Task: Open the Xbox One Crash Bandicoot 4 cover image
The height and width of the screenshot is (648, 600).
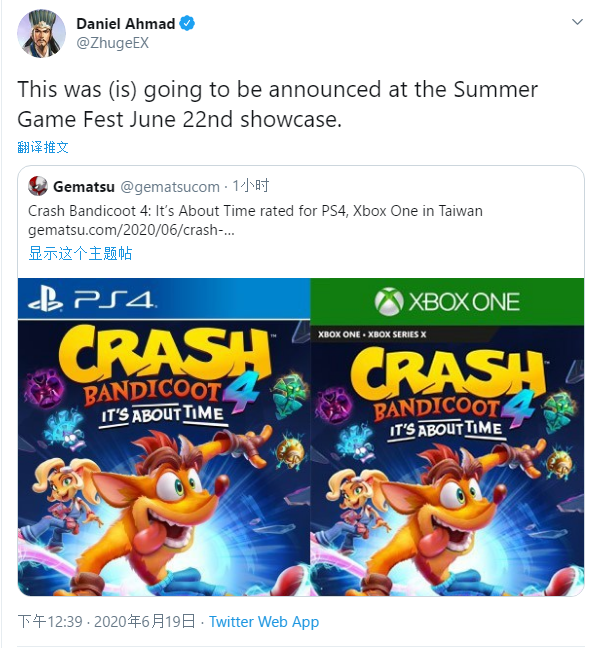Action: [447, 437]
